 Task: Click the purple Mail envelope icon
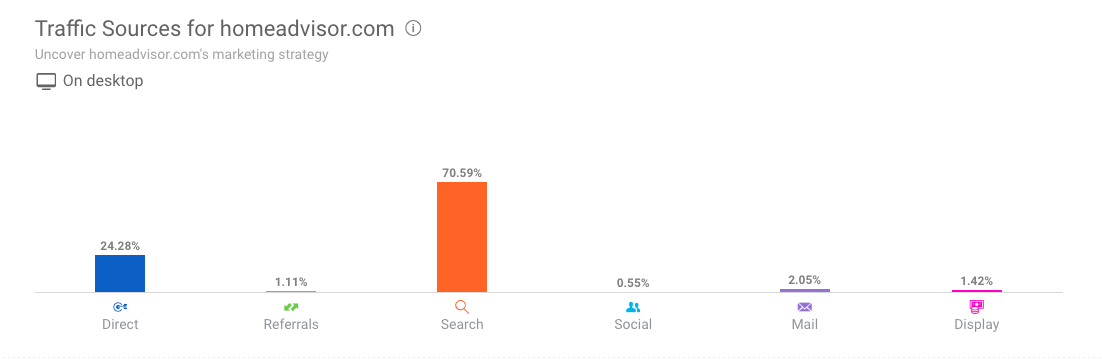point(805,307)
